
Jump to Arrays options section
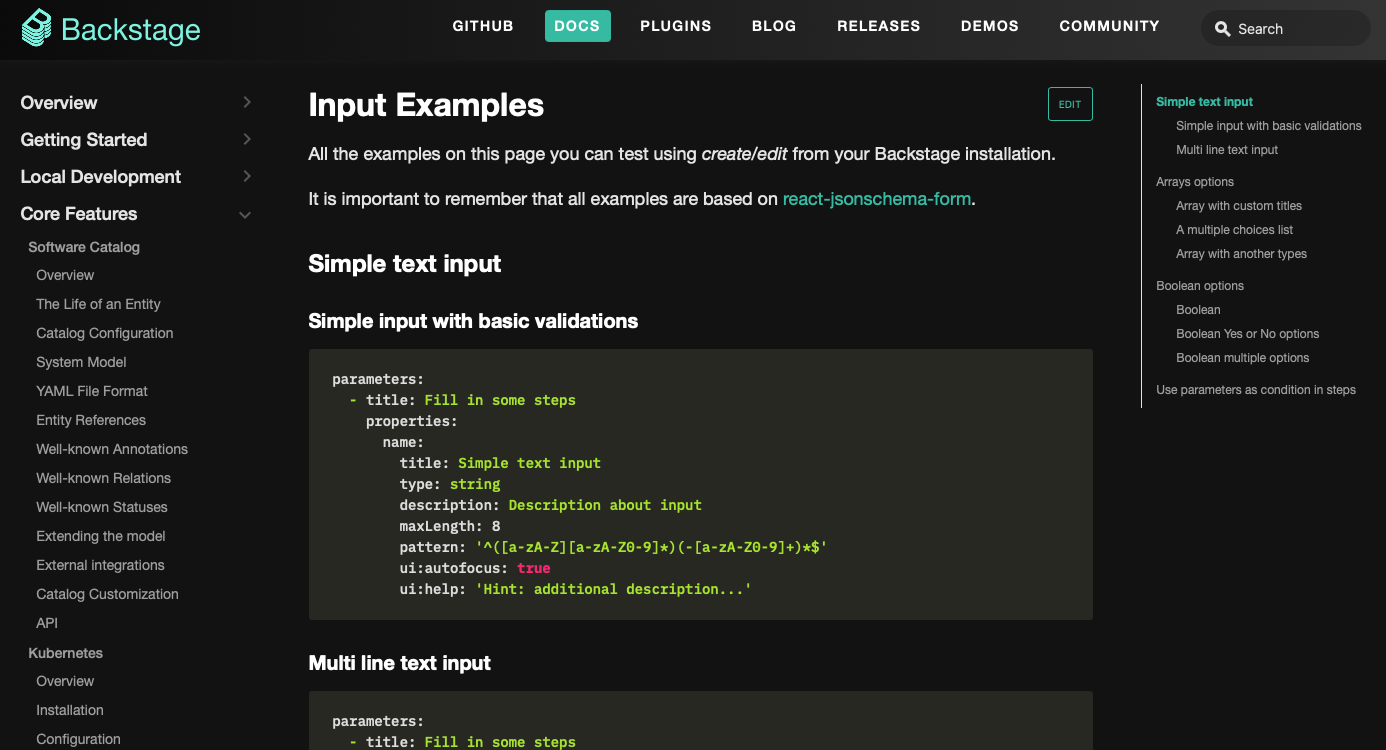[x=1195, y=182]
